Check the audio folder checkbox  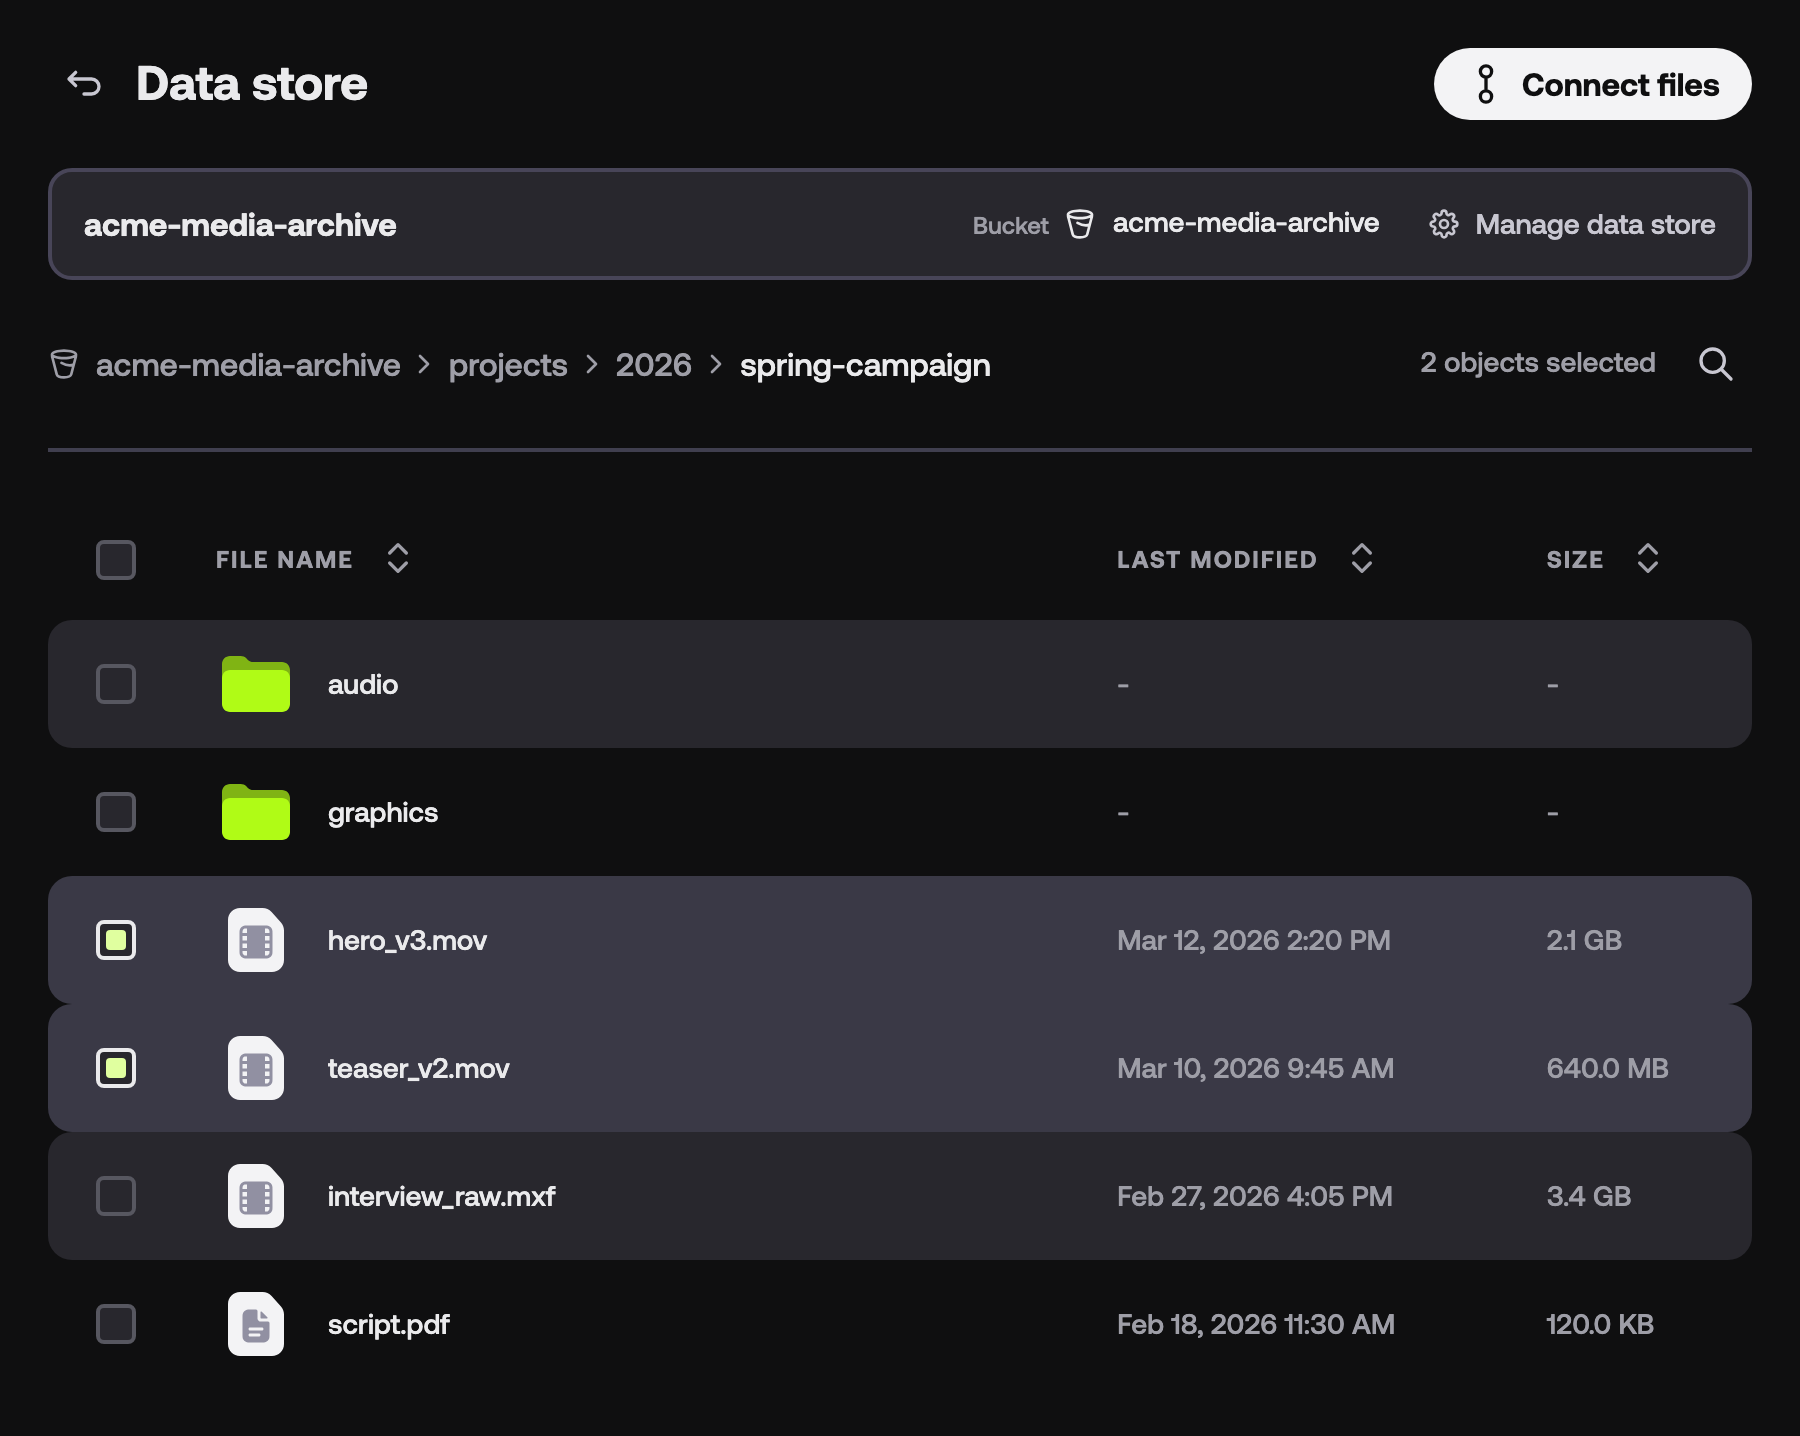tap(116, 684)
